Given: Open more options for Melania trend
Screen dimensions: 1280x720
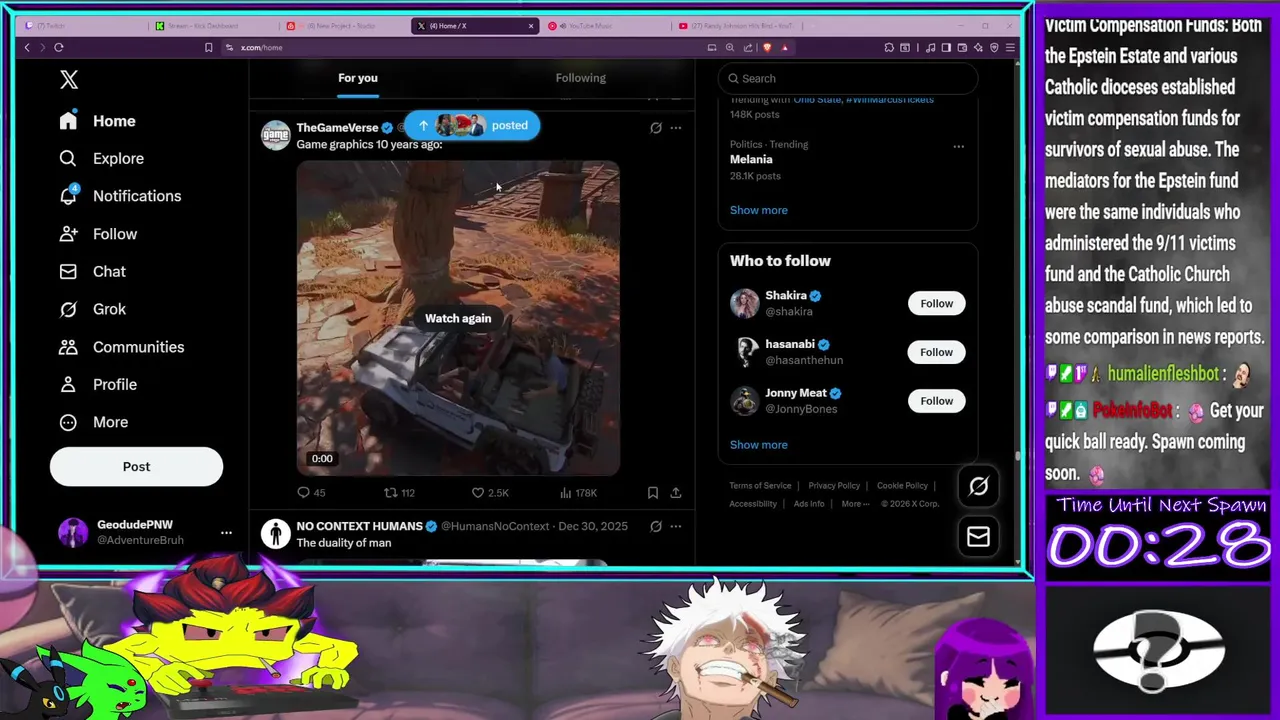Looking at the screenshot, I should (x=958, y=147).
